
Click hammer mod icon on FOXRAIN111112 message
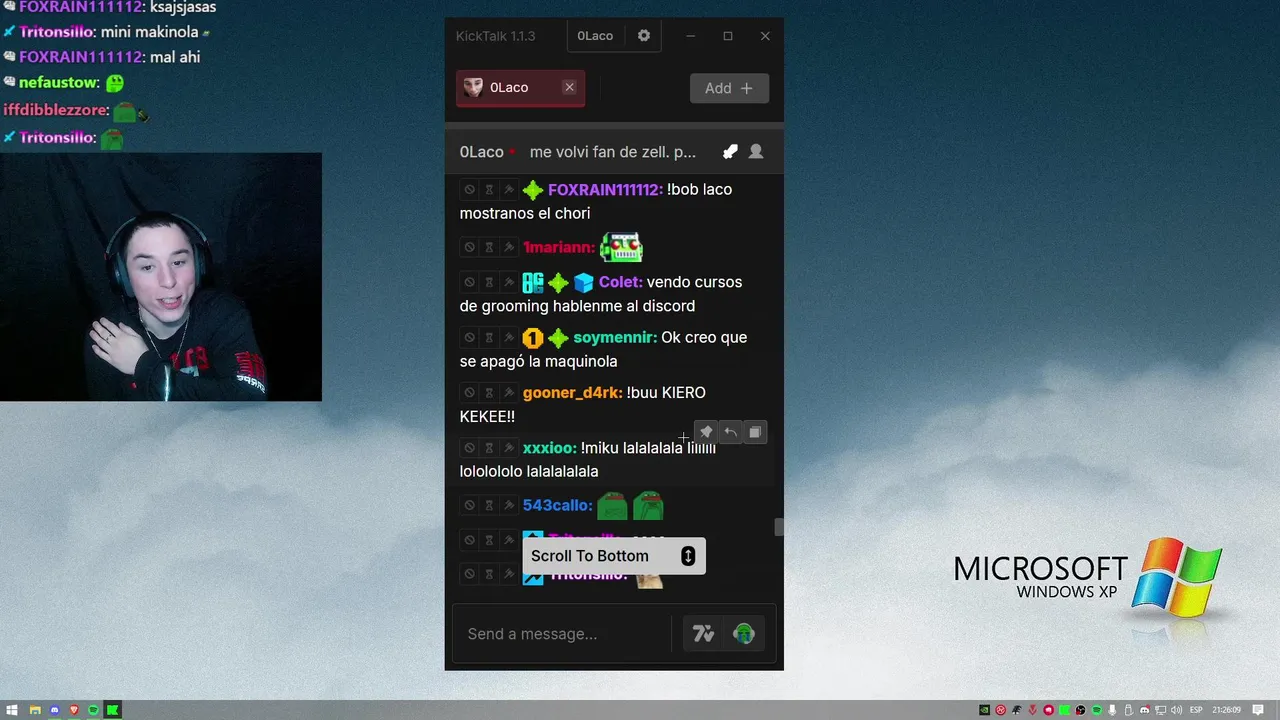click(509, 190)
